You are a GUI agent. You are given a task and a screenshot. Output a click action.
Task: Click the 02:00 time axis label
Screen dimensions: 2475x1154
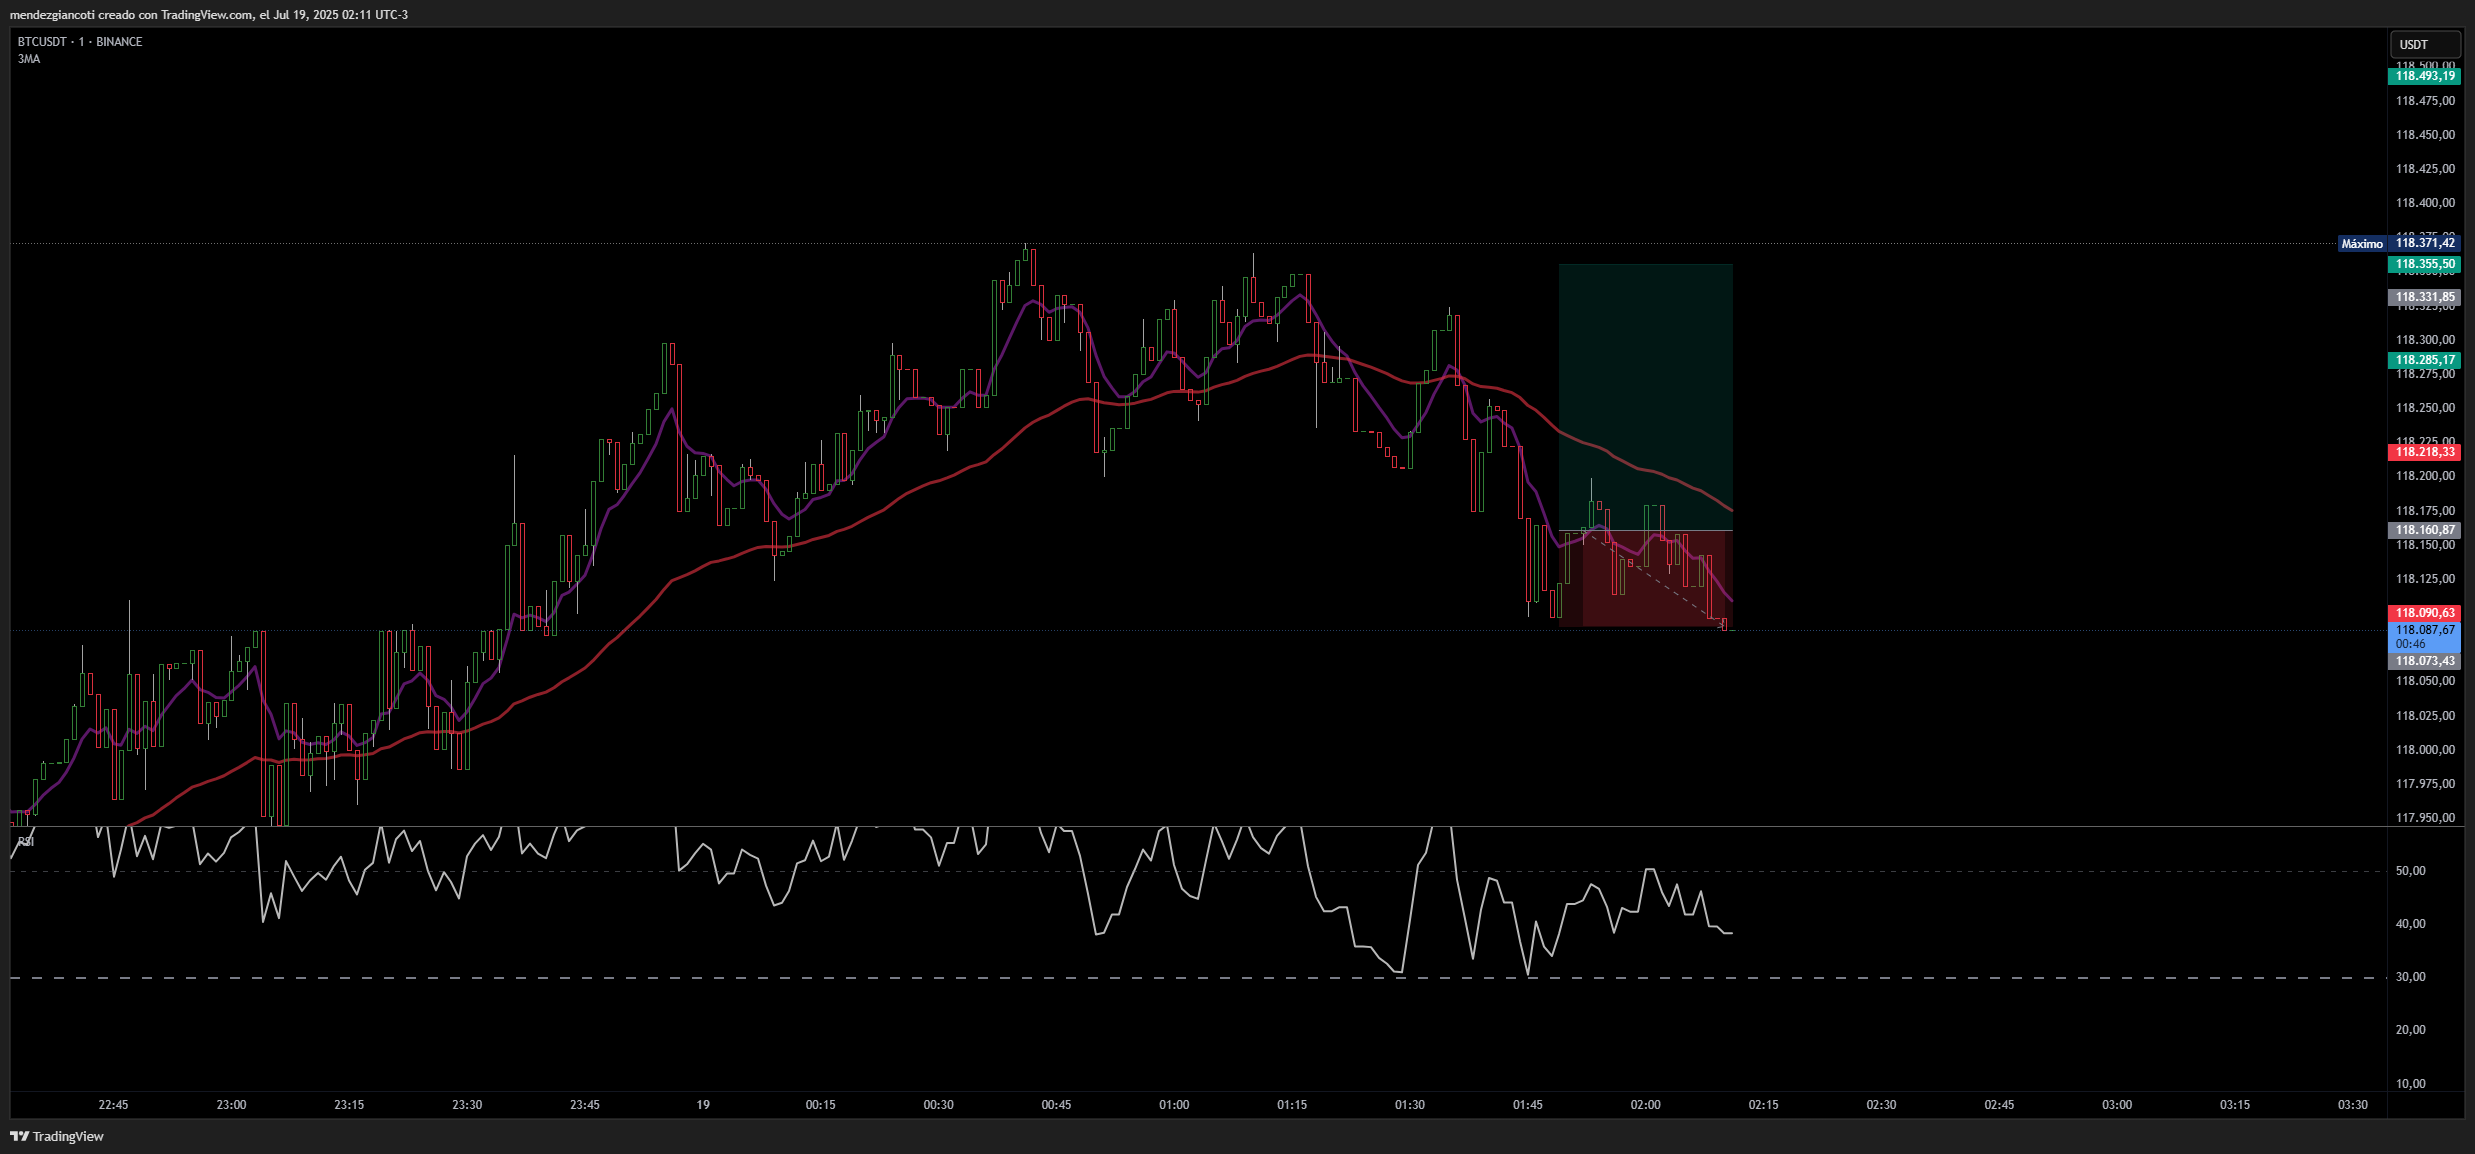[x=1645, y=1105]
